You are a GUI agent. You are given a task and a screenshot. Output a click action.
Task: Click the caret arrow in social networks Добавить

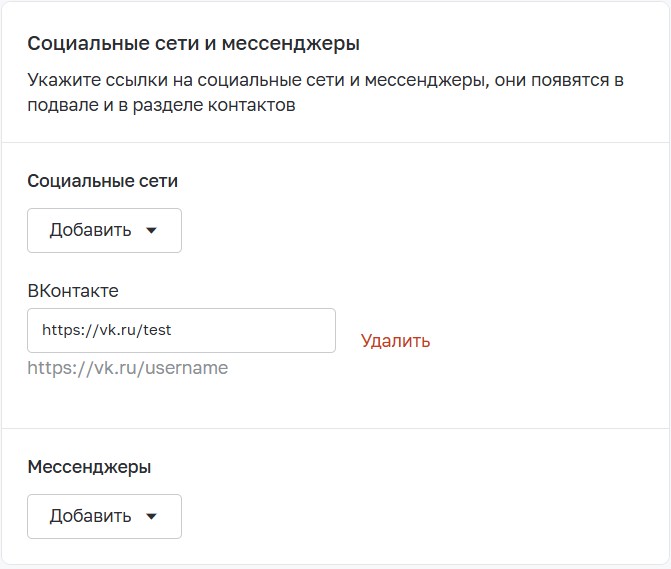152,231
